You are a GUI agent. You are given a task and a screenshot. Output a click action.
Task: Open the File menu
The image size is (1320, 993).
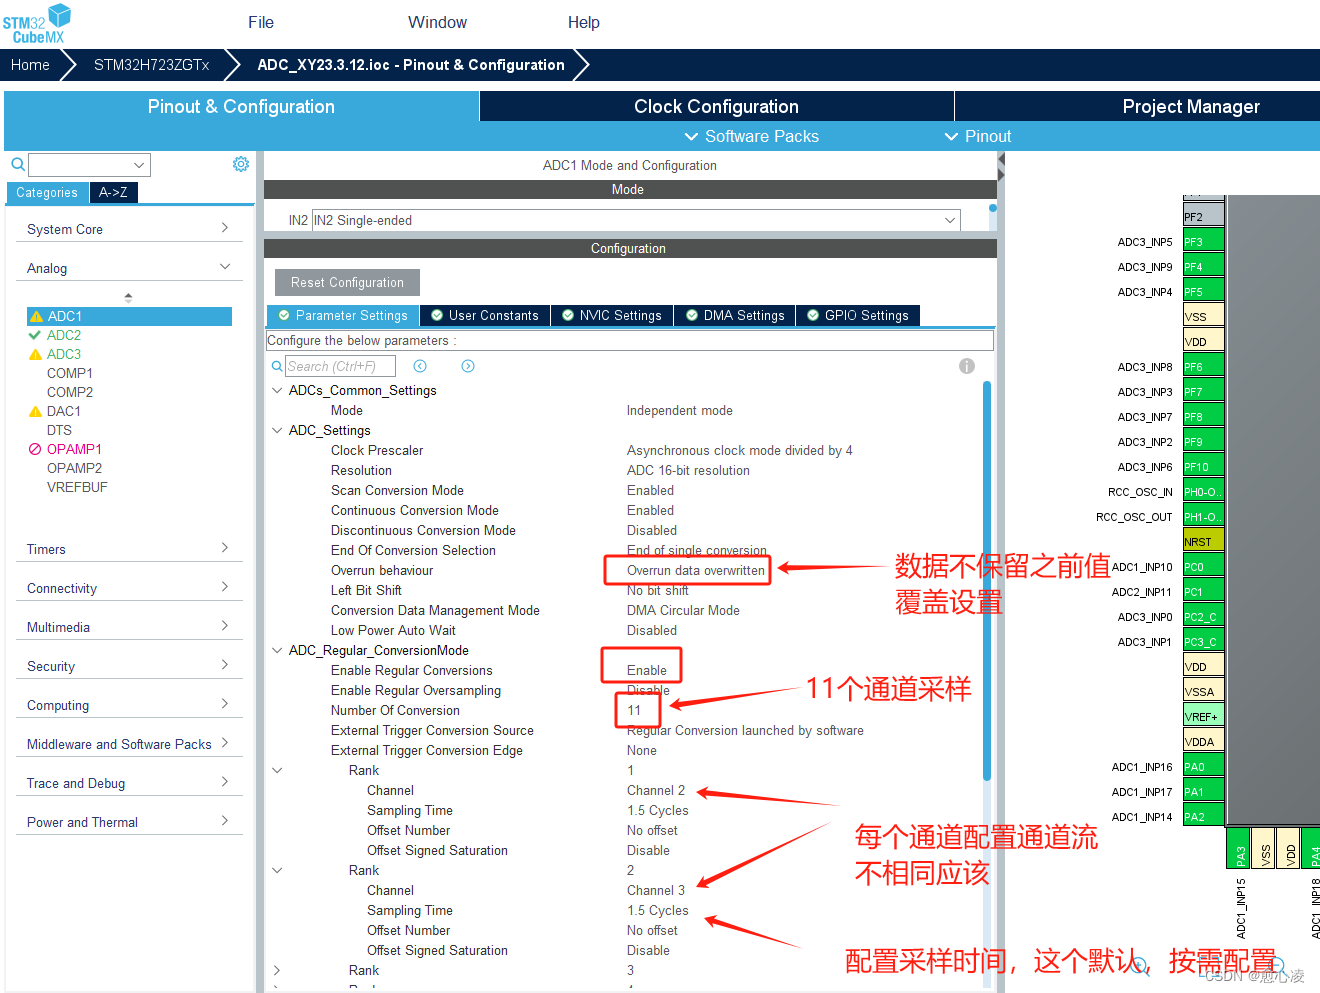(261, 22)
